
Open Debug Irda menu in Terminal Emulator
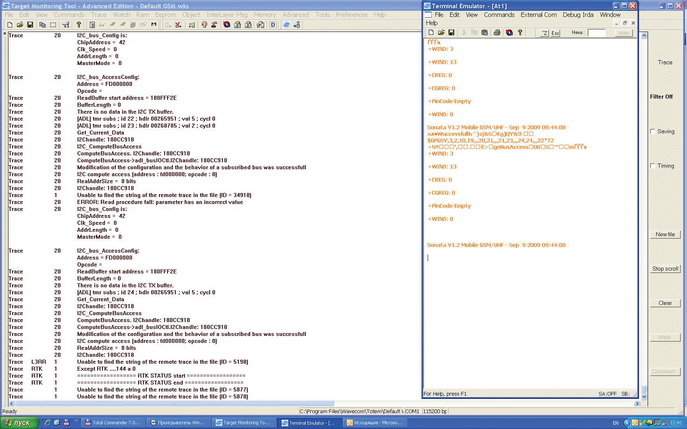(578, 14)
